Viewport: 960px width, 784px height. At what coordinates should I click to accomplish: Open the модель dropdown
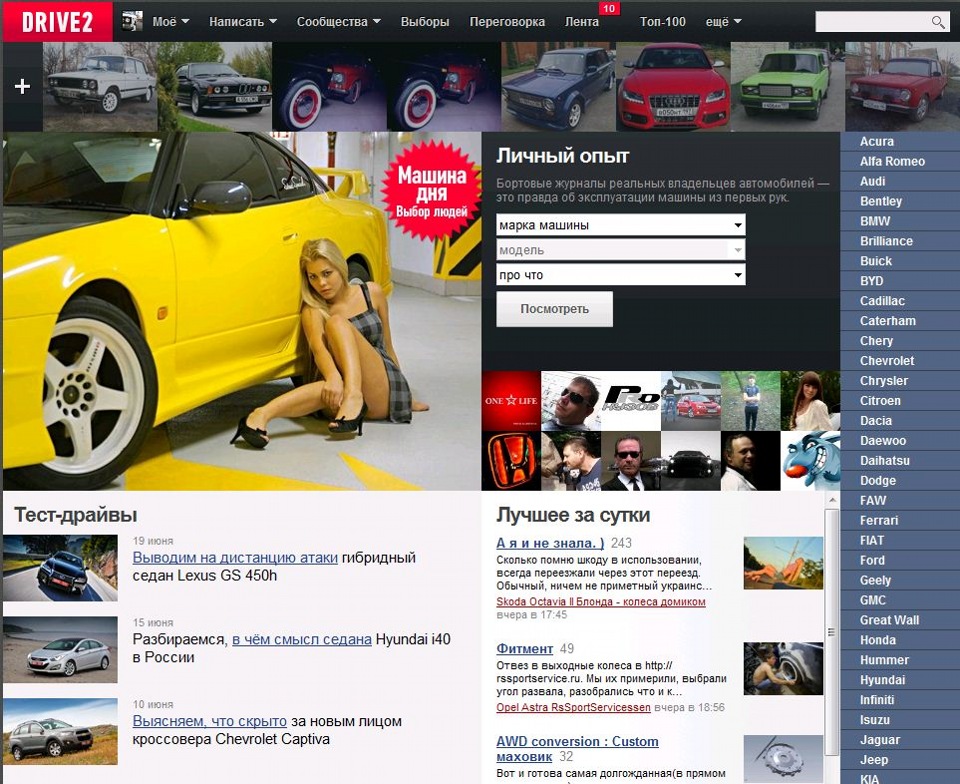(x=621, y=250)
